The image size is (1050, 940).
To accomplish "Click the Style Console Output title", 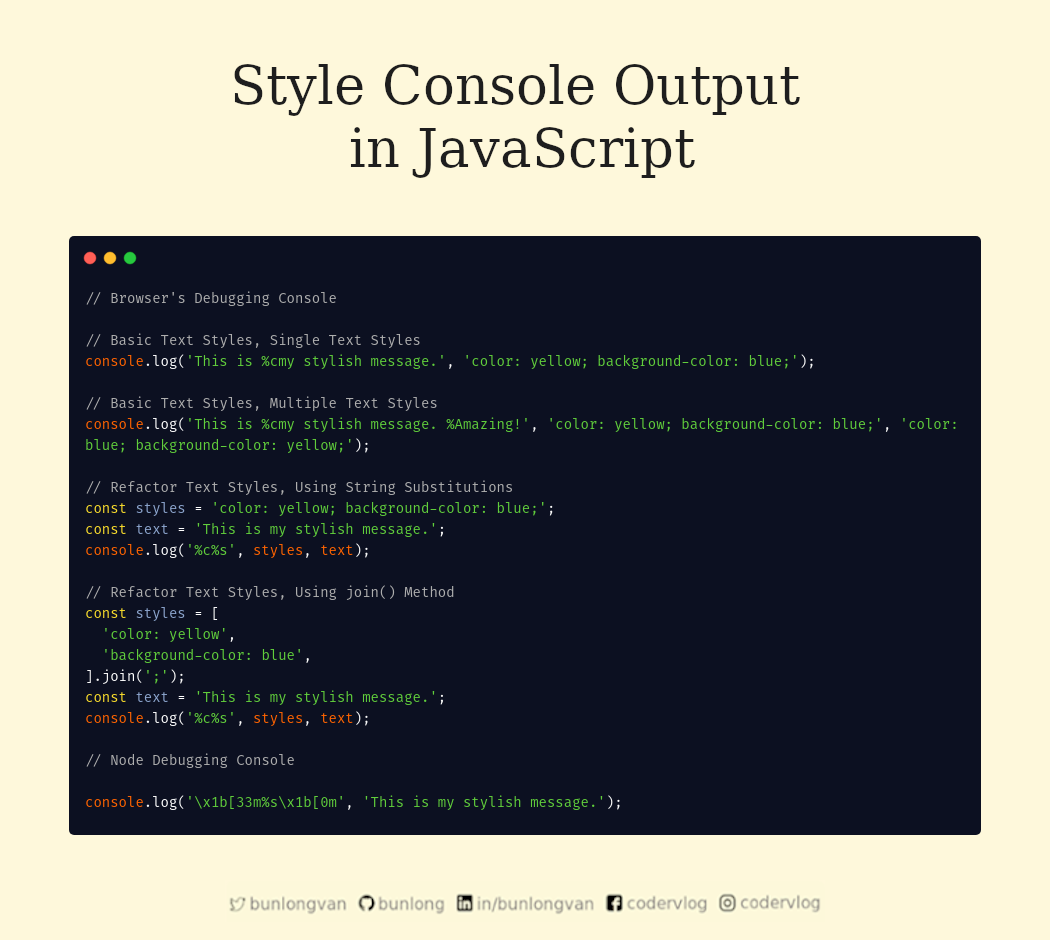I will pyautogui.click(x=516, y=87).
